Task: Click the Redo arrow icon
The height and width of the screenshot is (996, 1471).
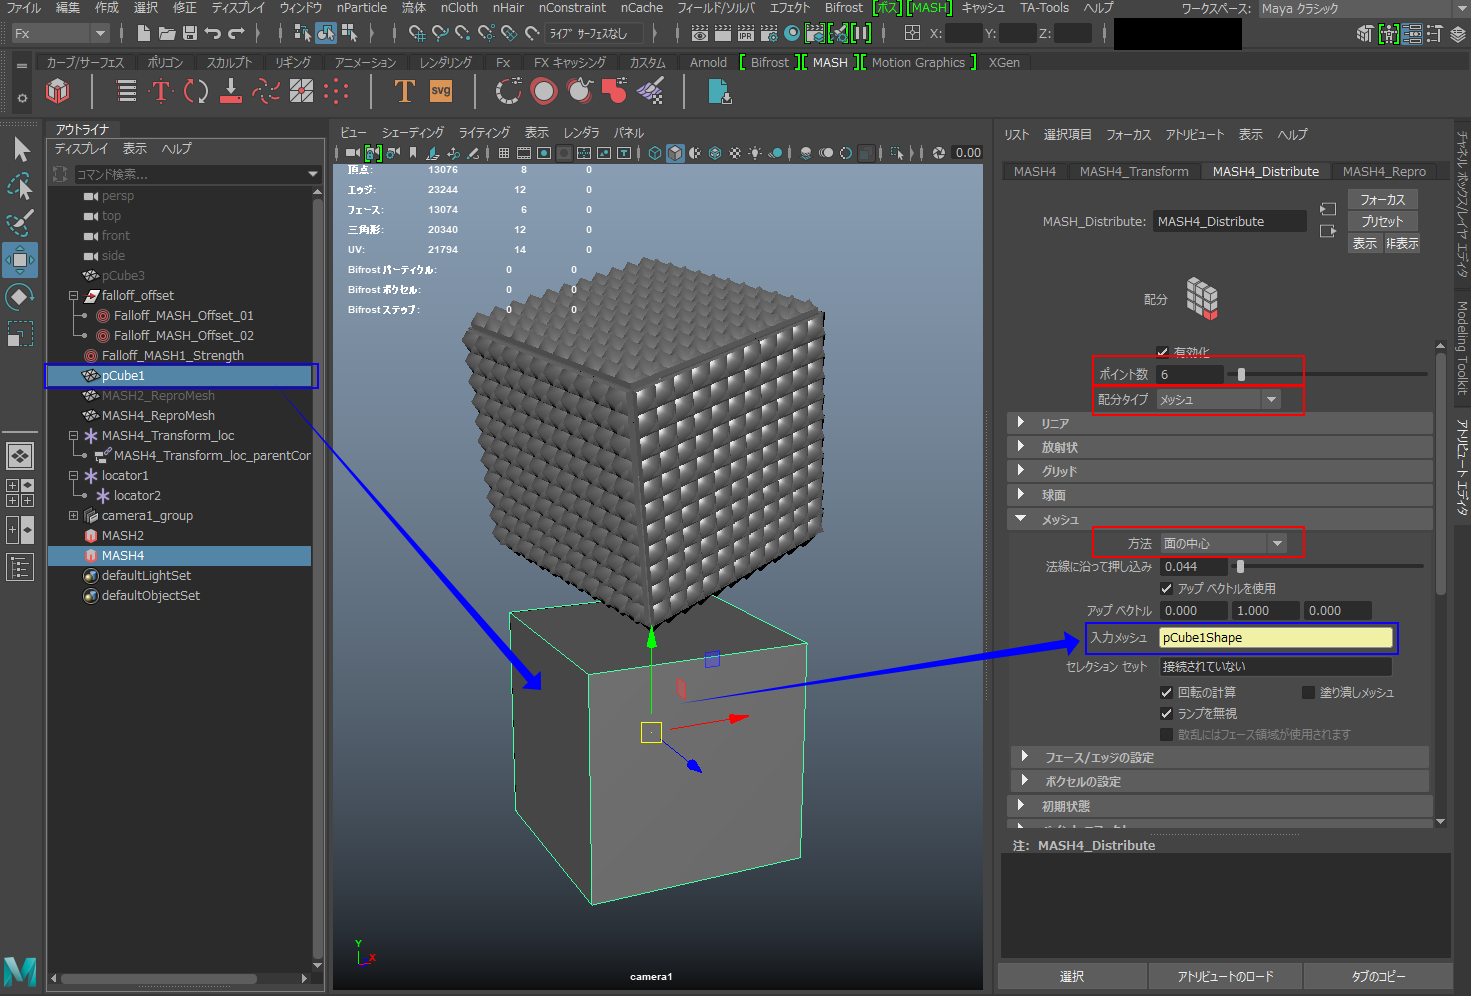Action: click(236, 33)
